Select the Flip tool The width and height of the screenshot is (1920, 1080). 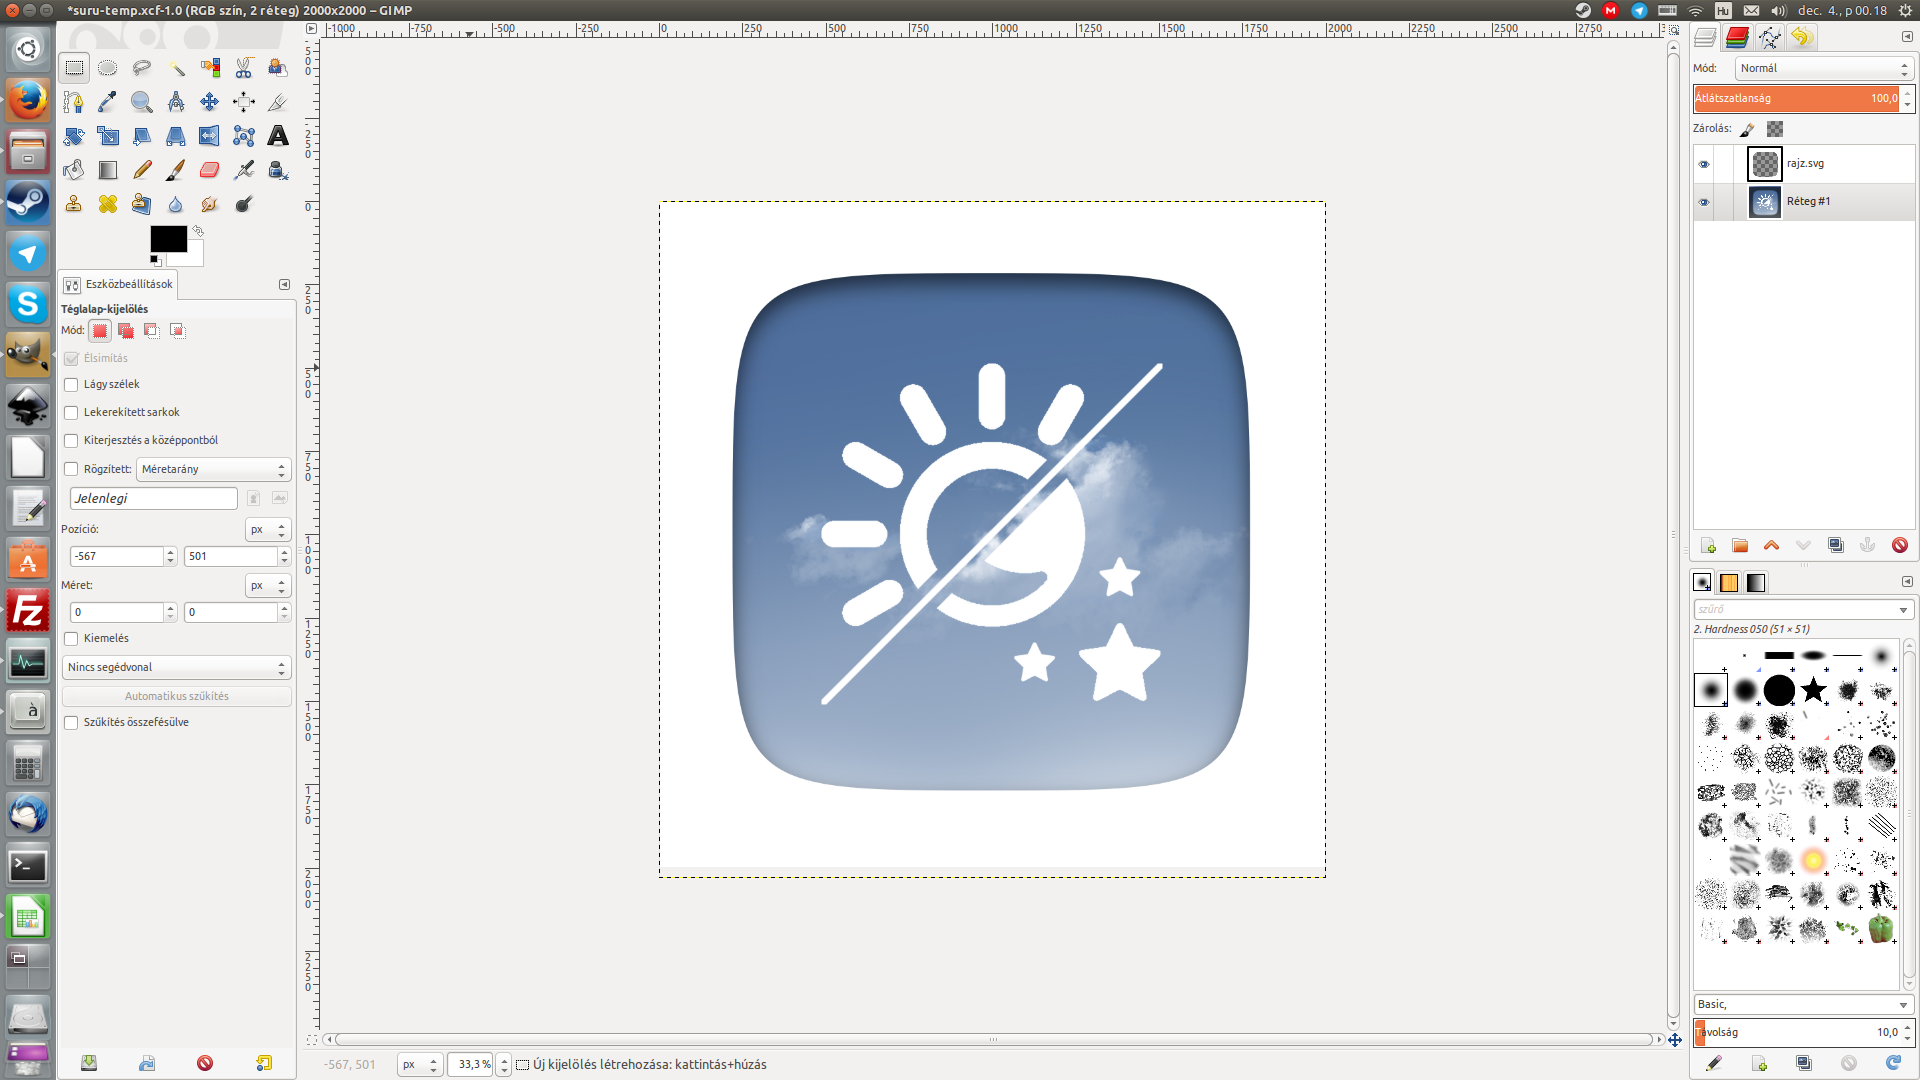(210, 136)
